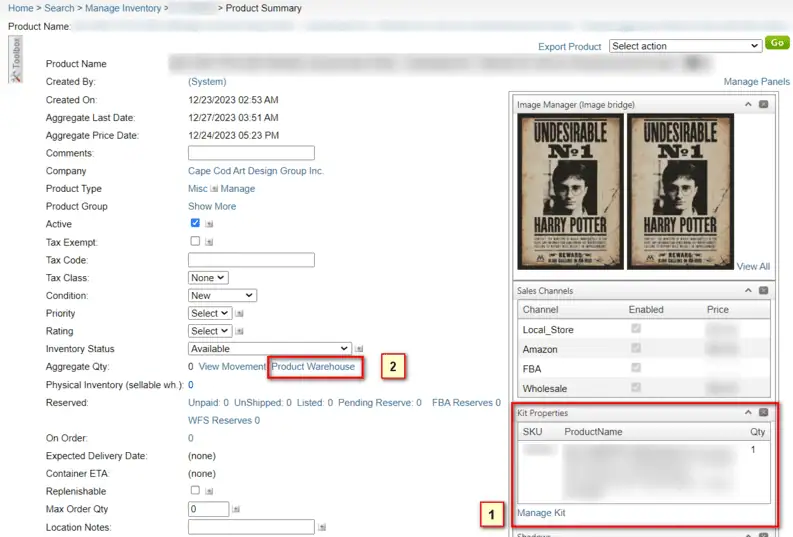The image size is (793, 537).
Task: Go to Manage Inventory breadcrumb
Action: pyautogui.click(x=123, y=8)
